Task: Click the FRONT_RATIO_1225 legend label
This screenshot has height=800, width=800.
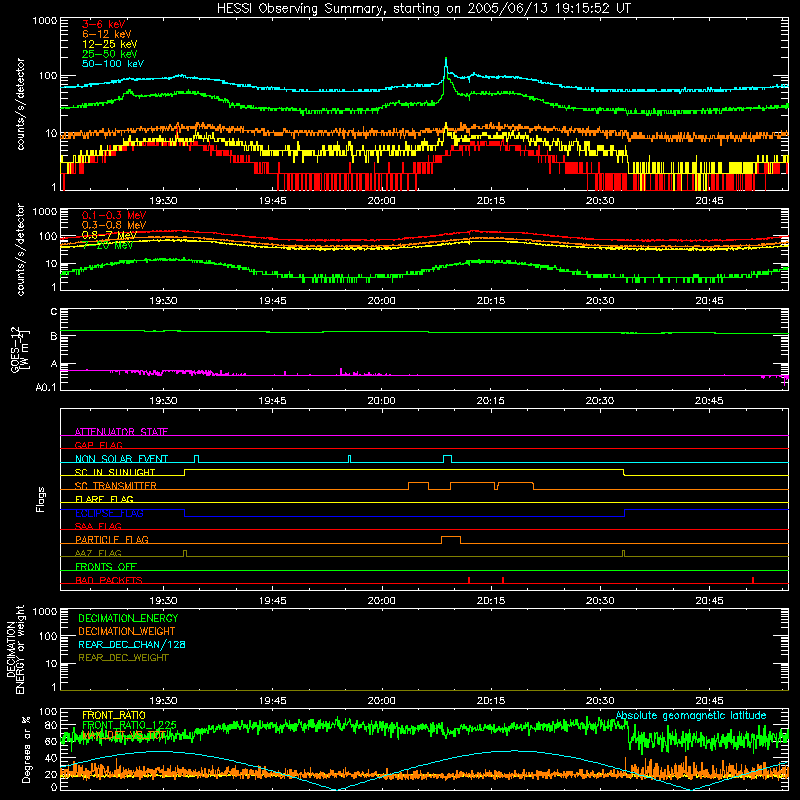Action: [x=129, y=725]
